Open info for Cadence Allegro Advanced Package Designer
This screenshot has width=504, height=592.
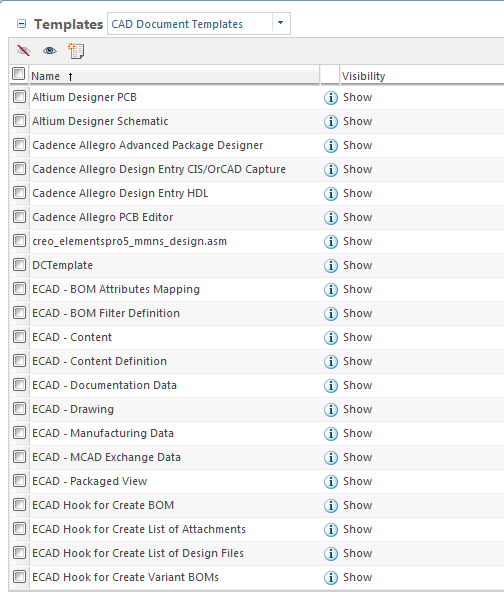(331, 146)
